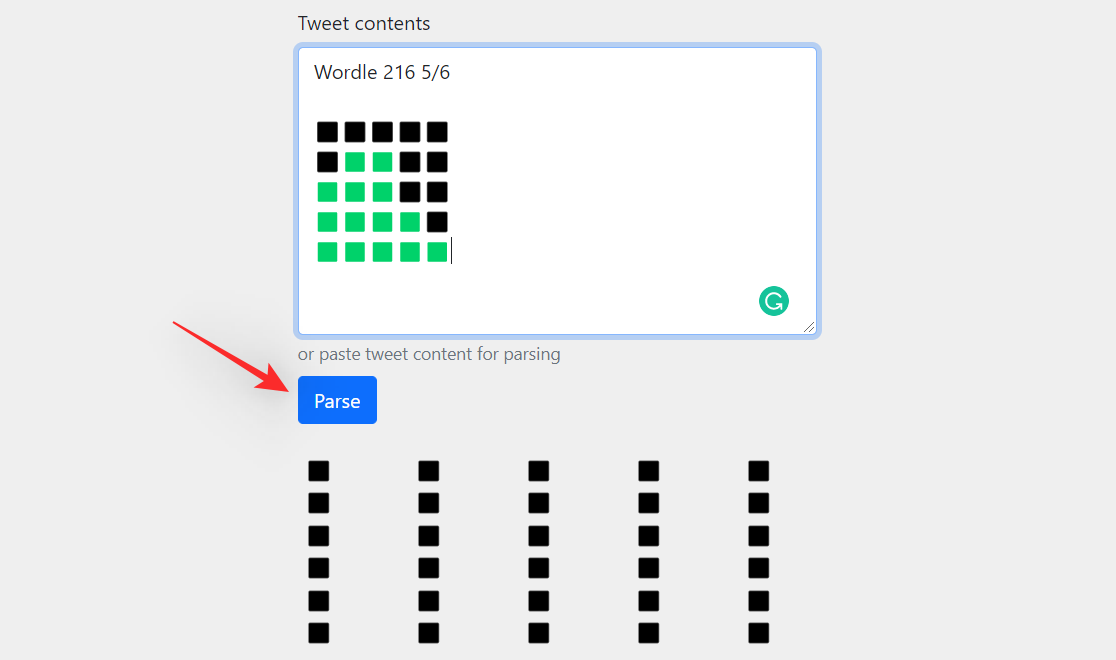Open the Grammarly icon in the text area
1116x660 pixels.
point(774,301)
